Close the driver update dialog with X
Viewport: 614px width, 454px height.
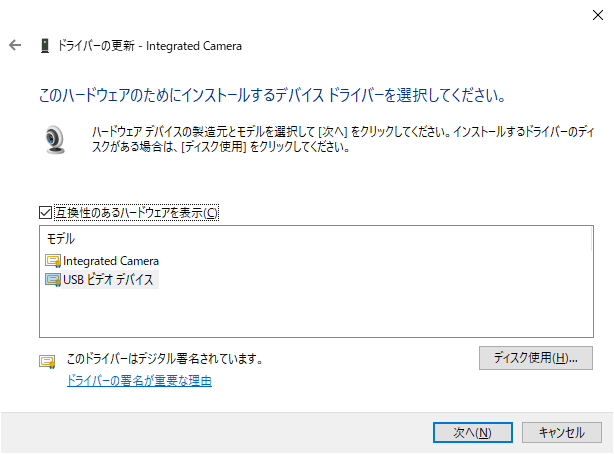coord(598,15)
